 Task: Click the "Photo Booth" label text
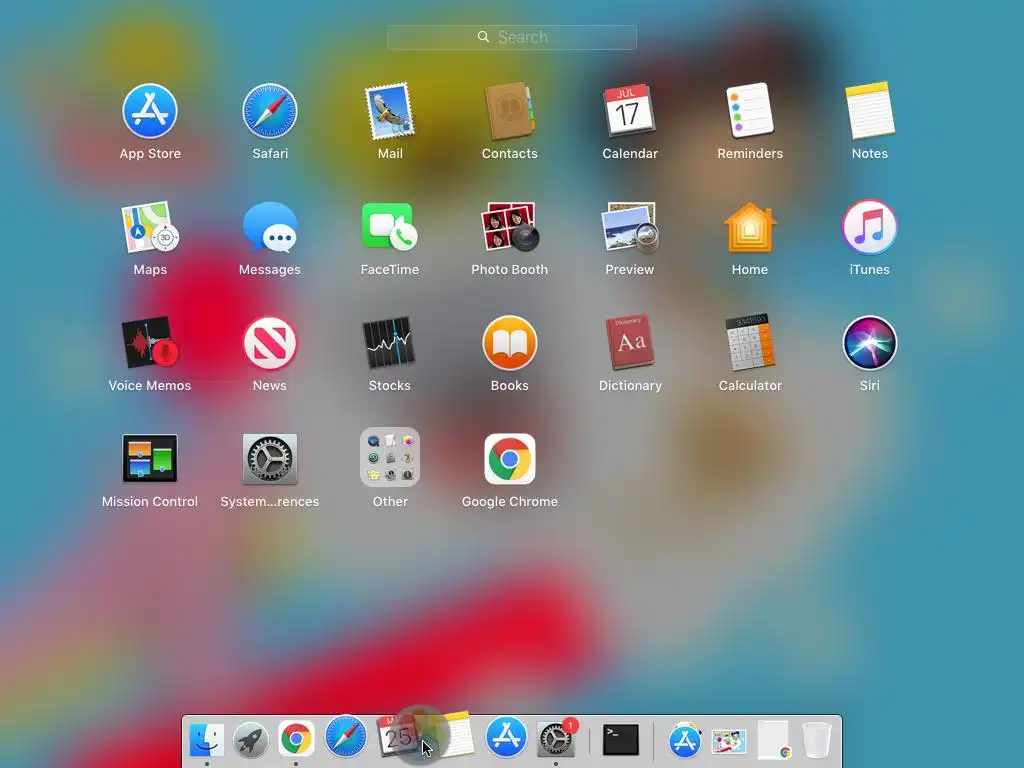click(x=509, y=269)
